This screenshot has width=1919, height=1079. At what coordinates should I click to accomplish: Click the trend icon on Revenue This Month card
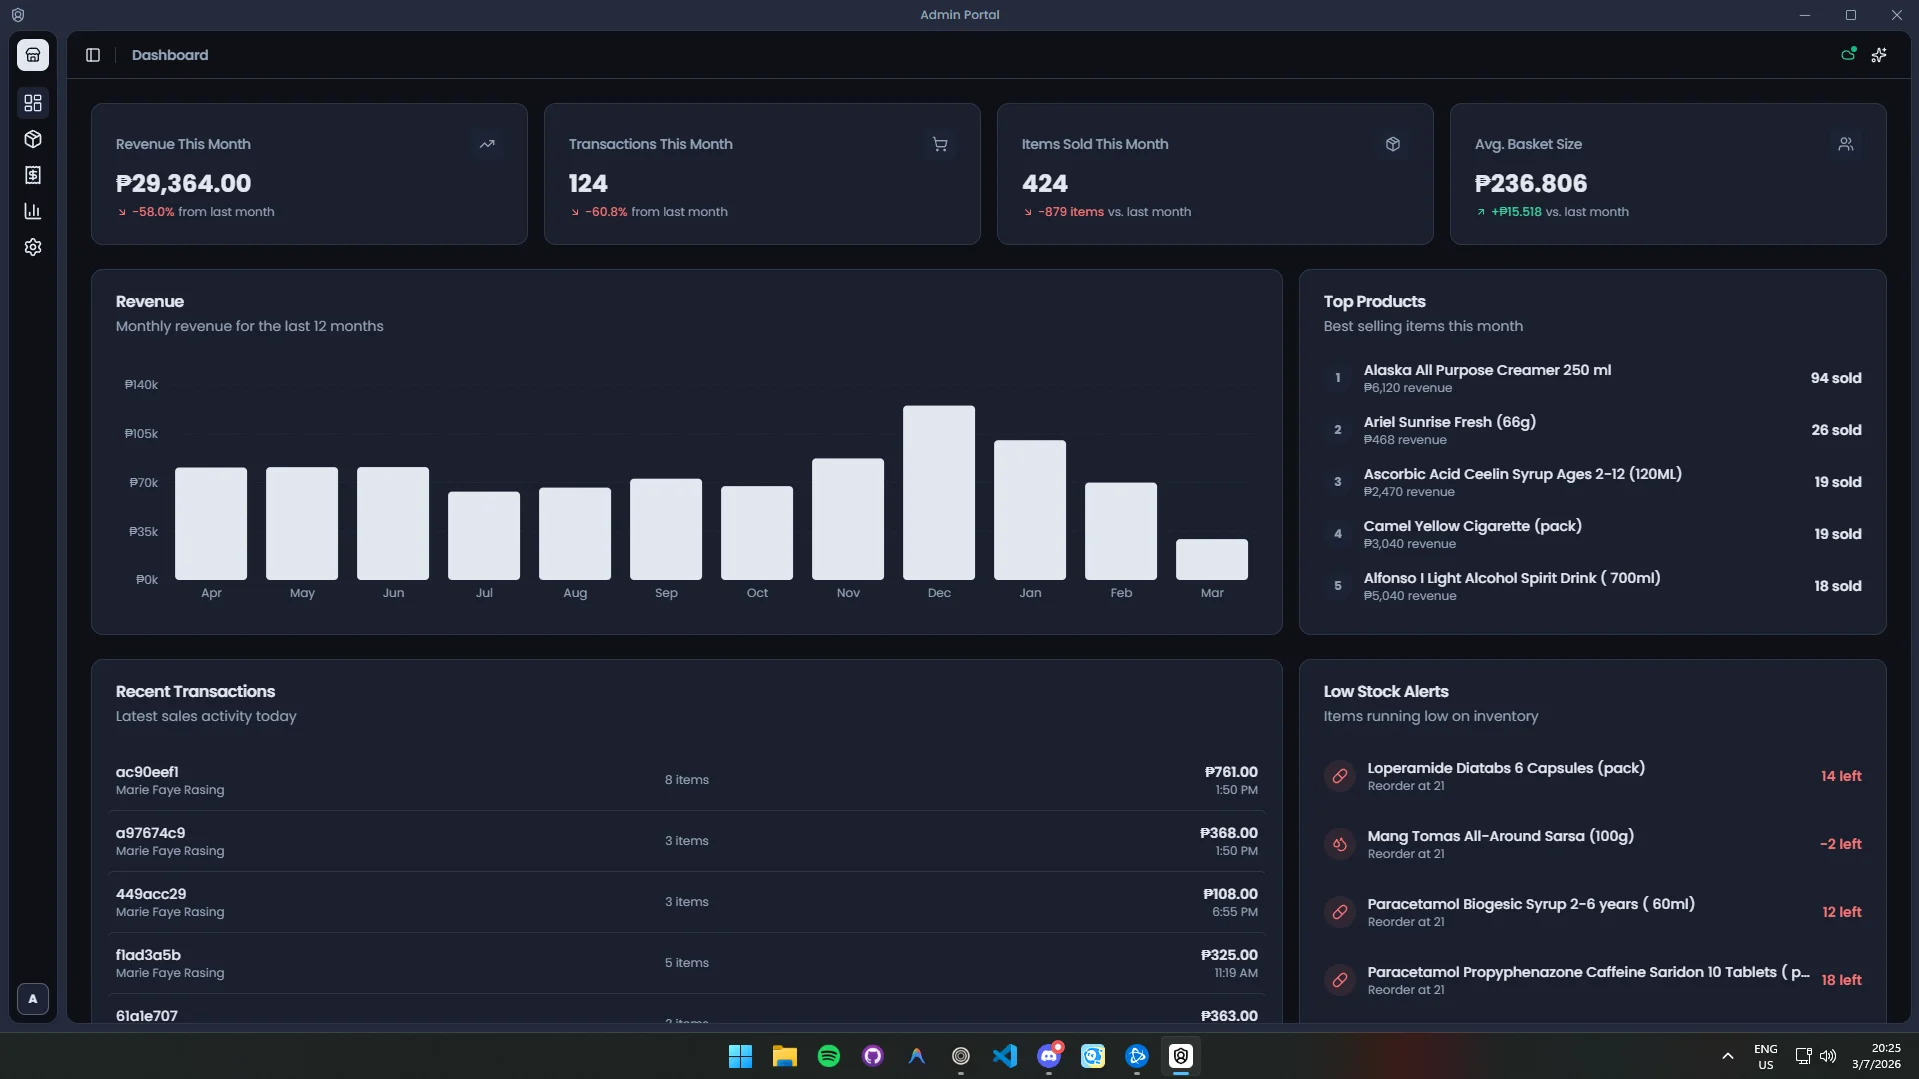487,144
